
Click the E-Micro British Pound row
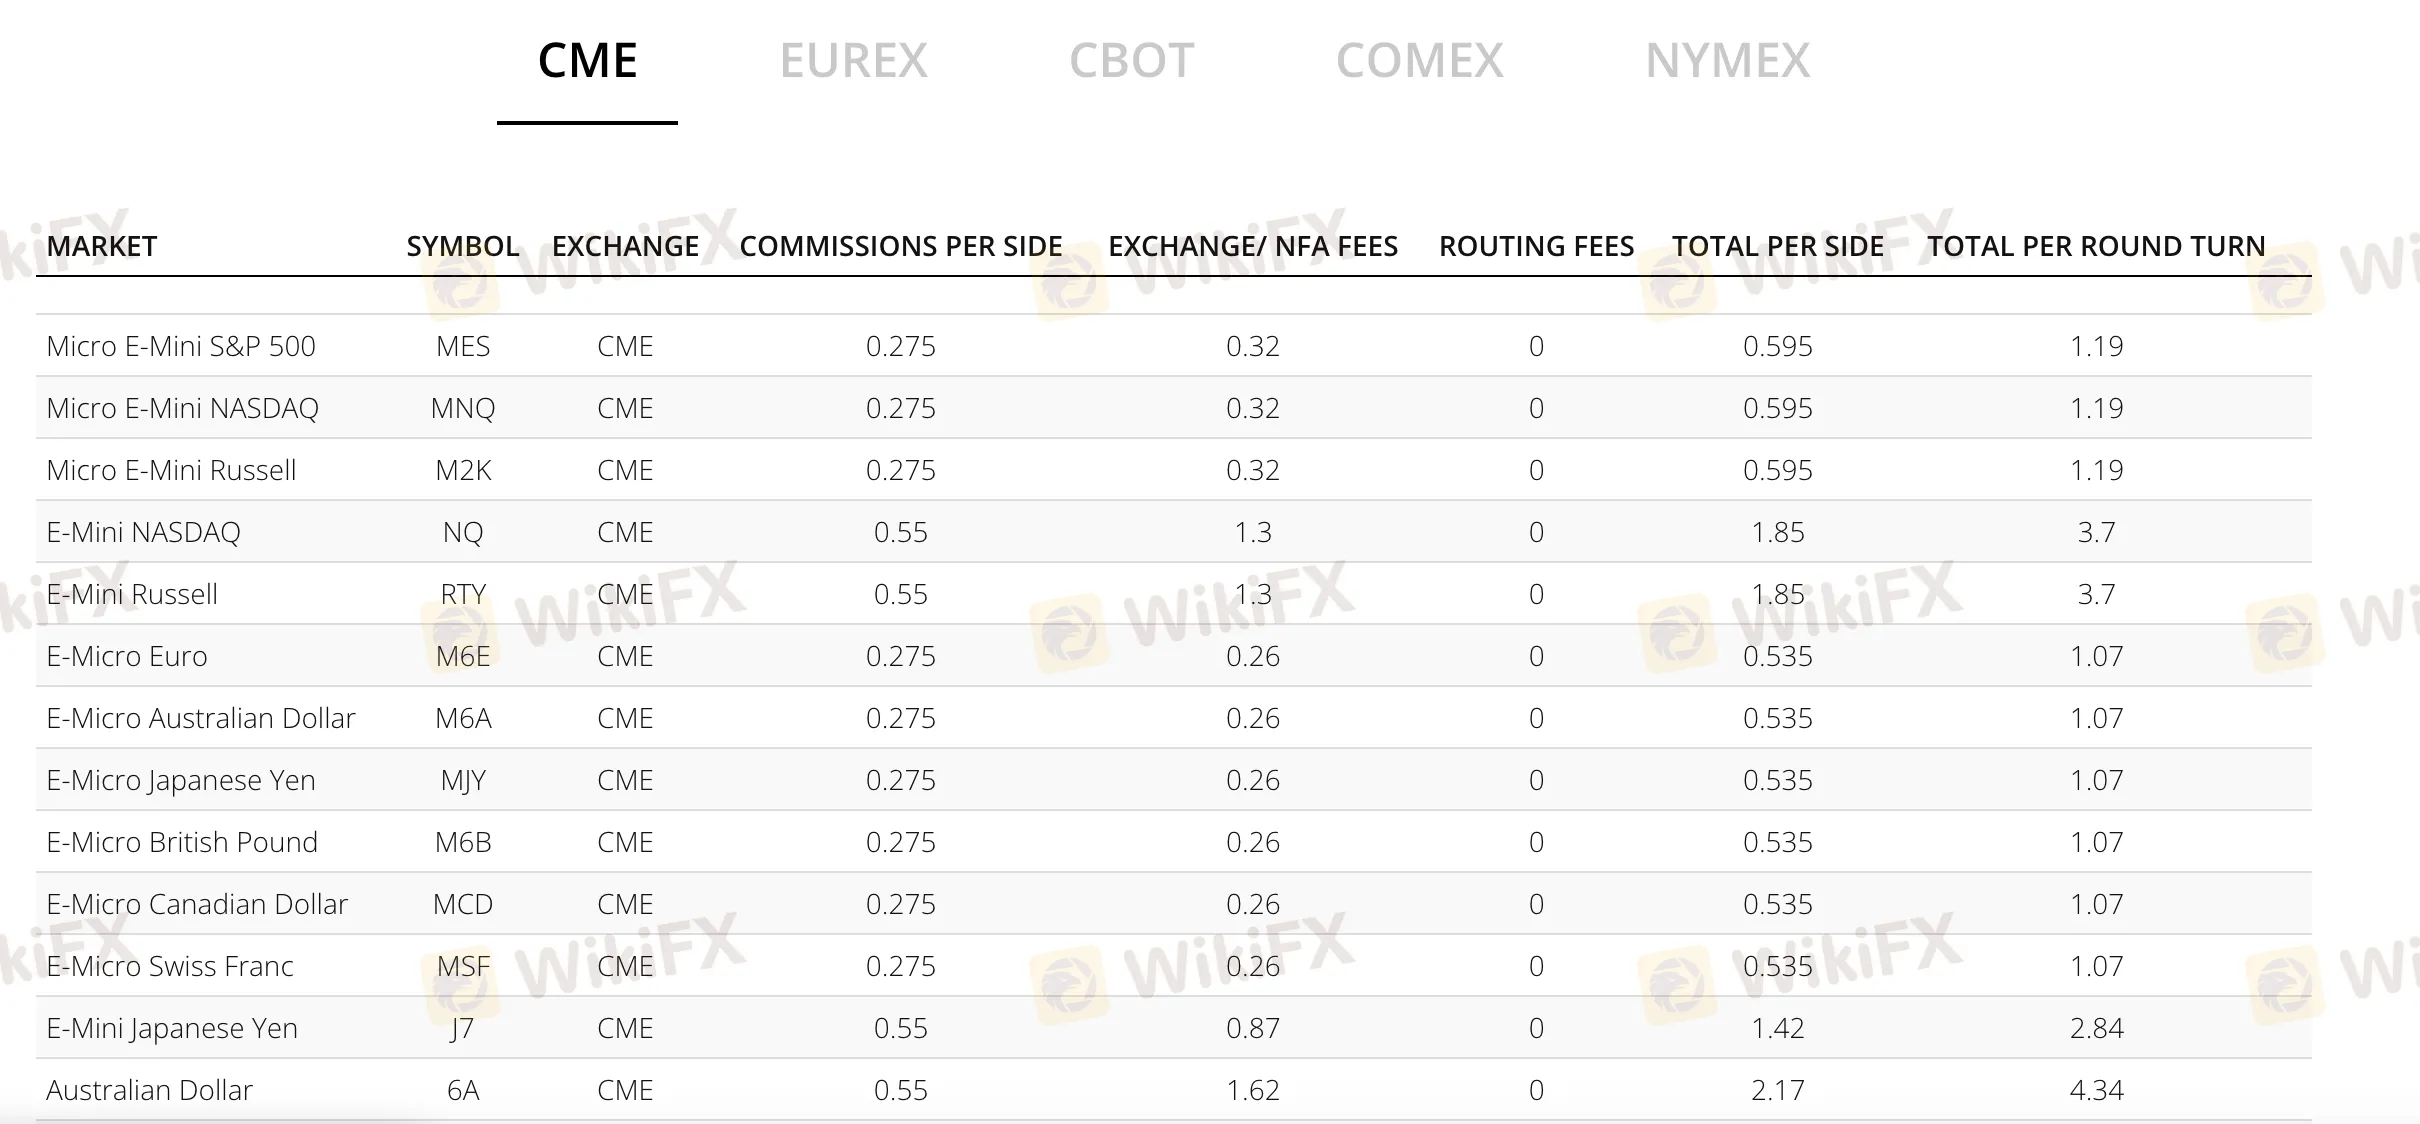[182, 842]
